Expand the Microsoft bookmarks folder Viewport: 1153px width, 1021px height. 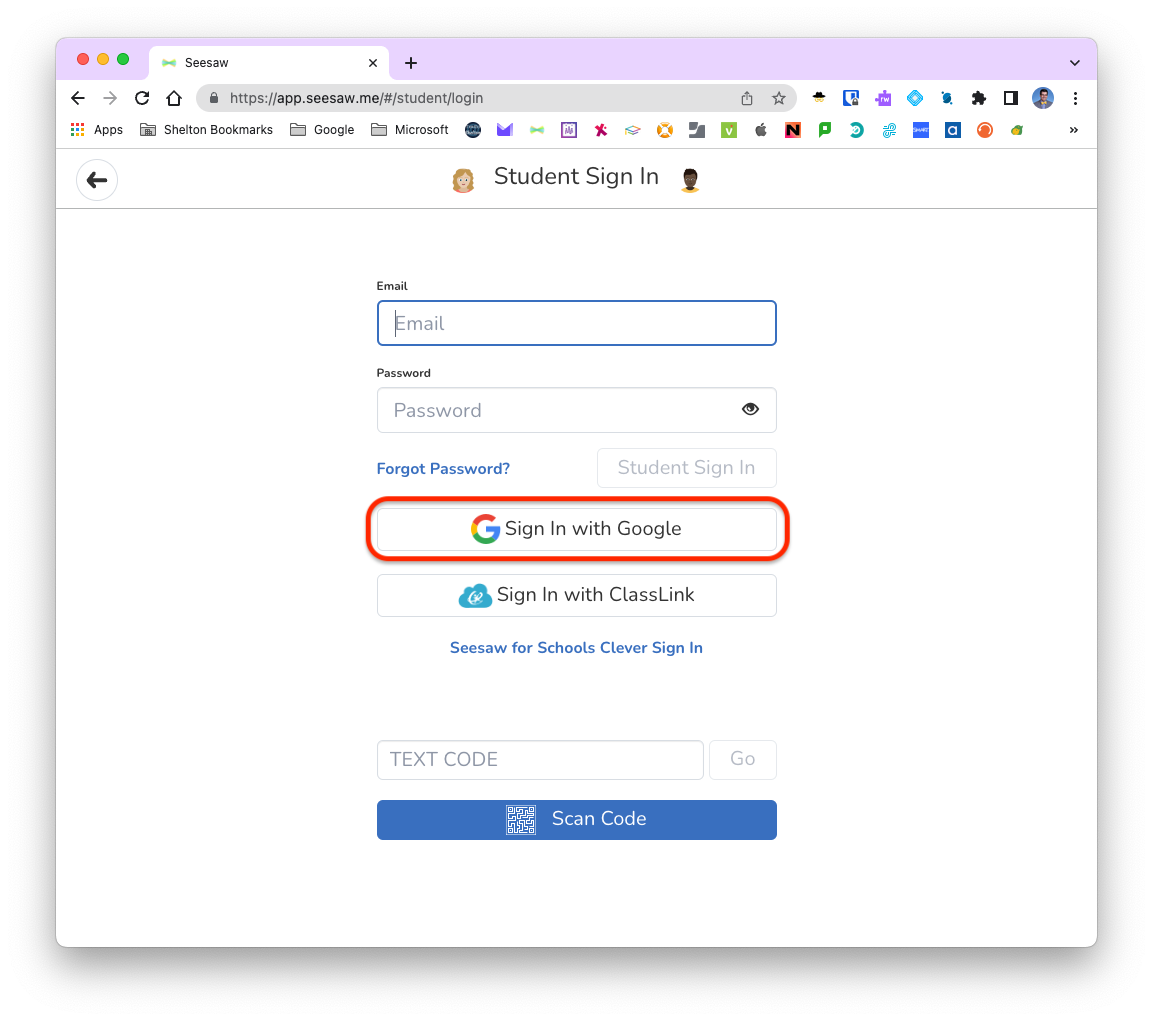click(x=410, y=130)
